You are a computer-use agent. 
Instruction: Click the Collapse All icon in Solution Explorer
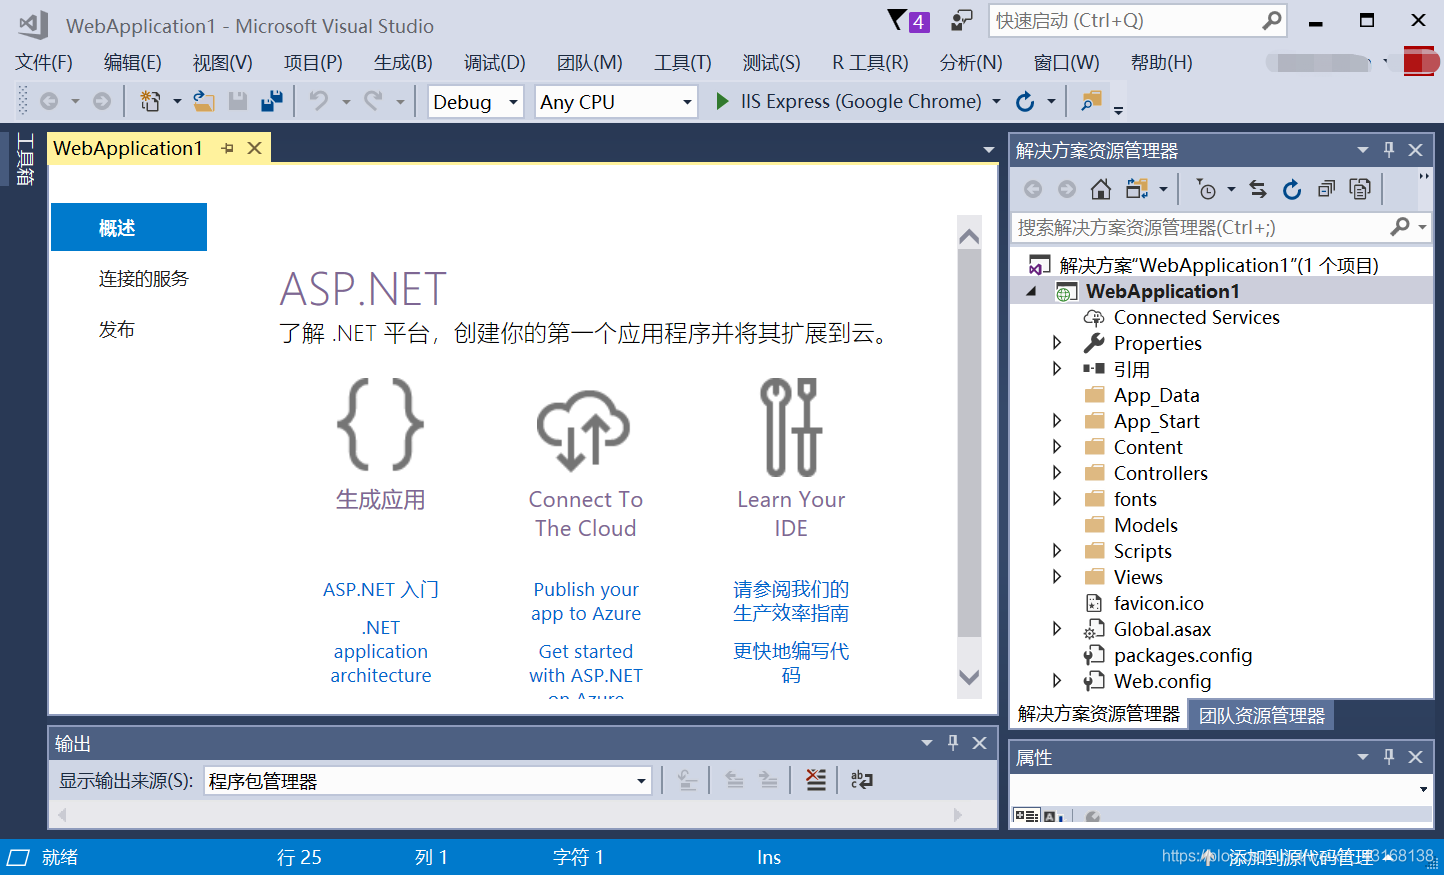(1326, 189)
